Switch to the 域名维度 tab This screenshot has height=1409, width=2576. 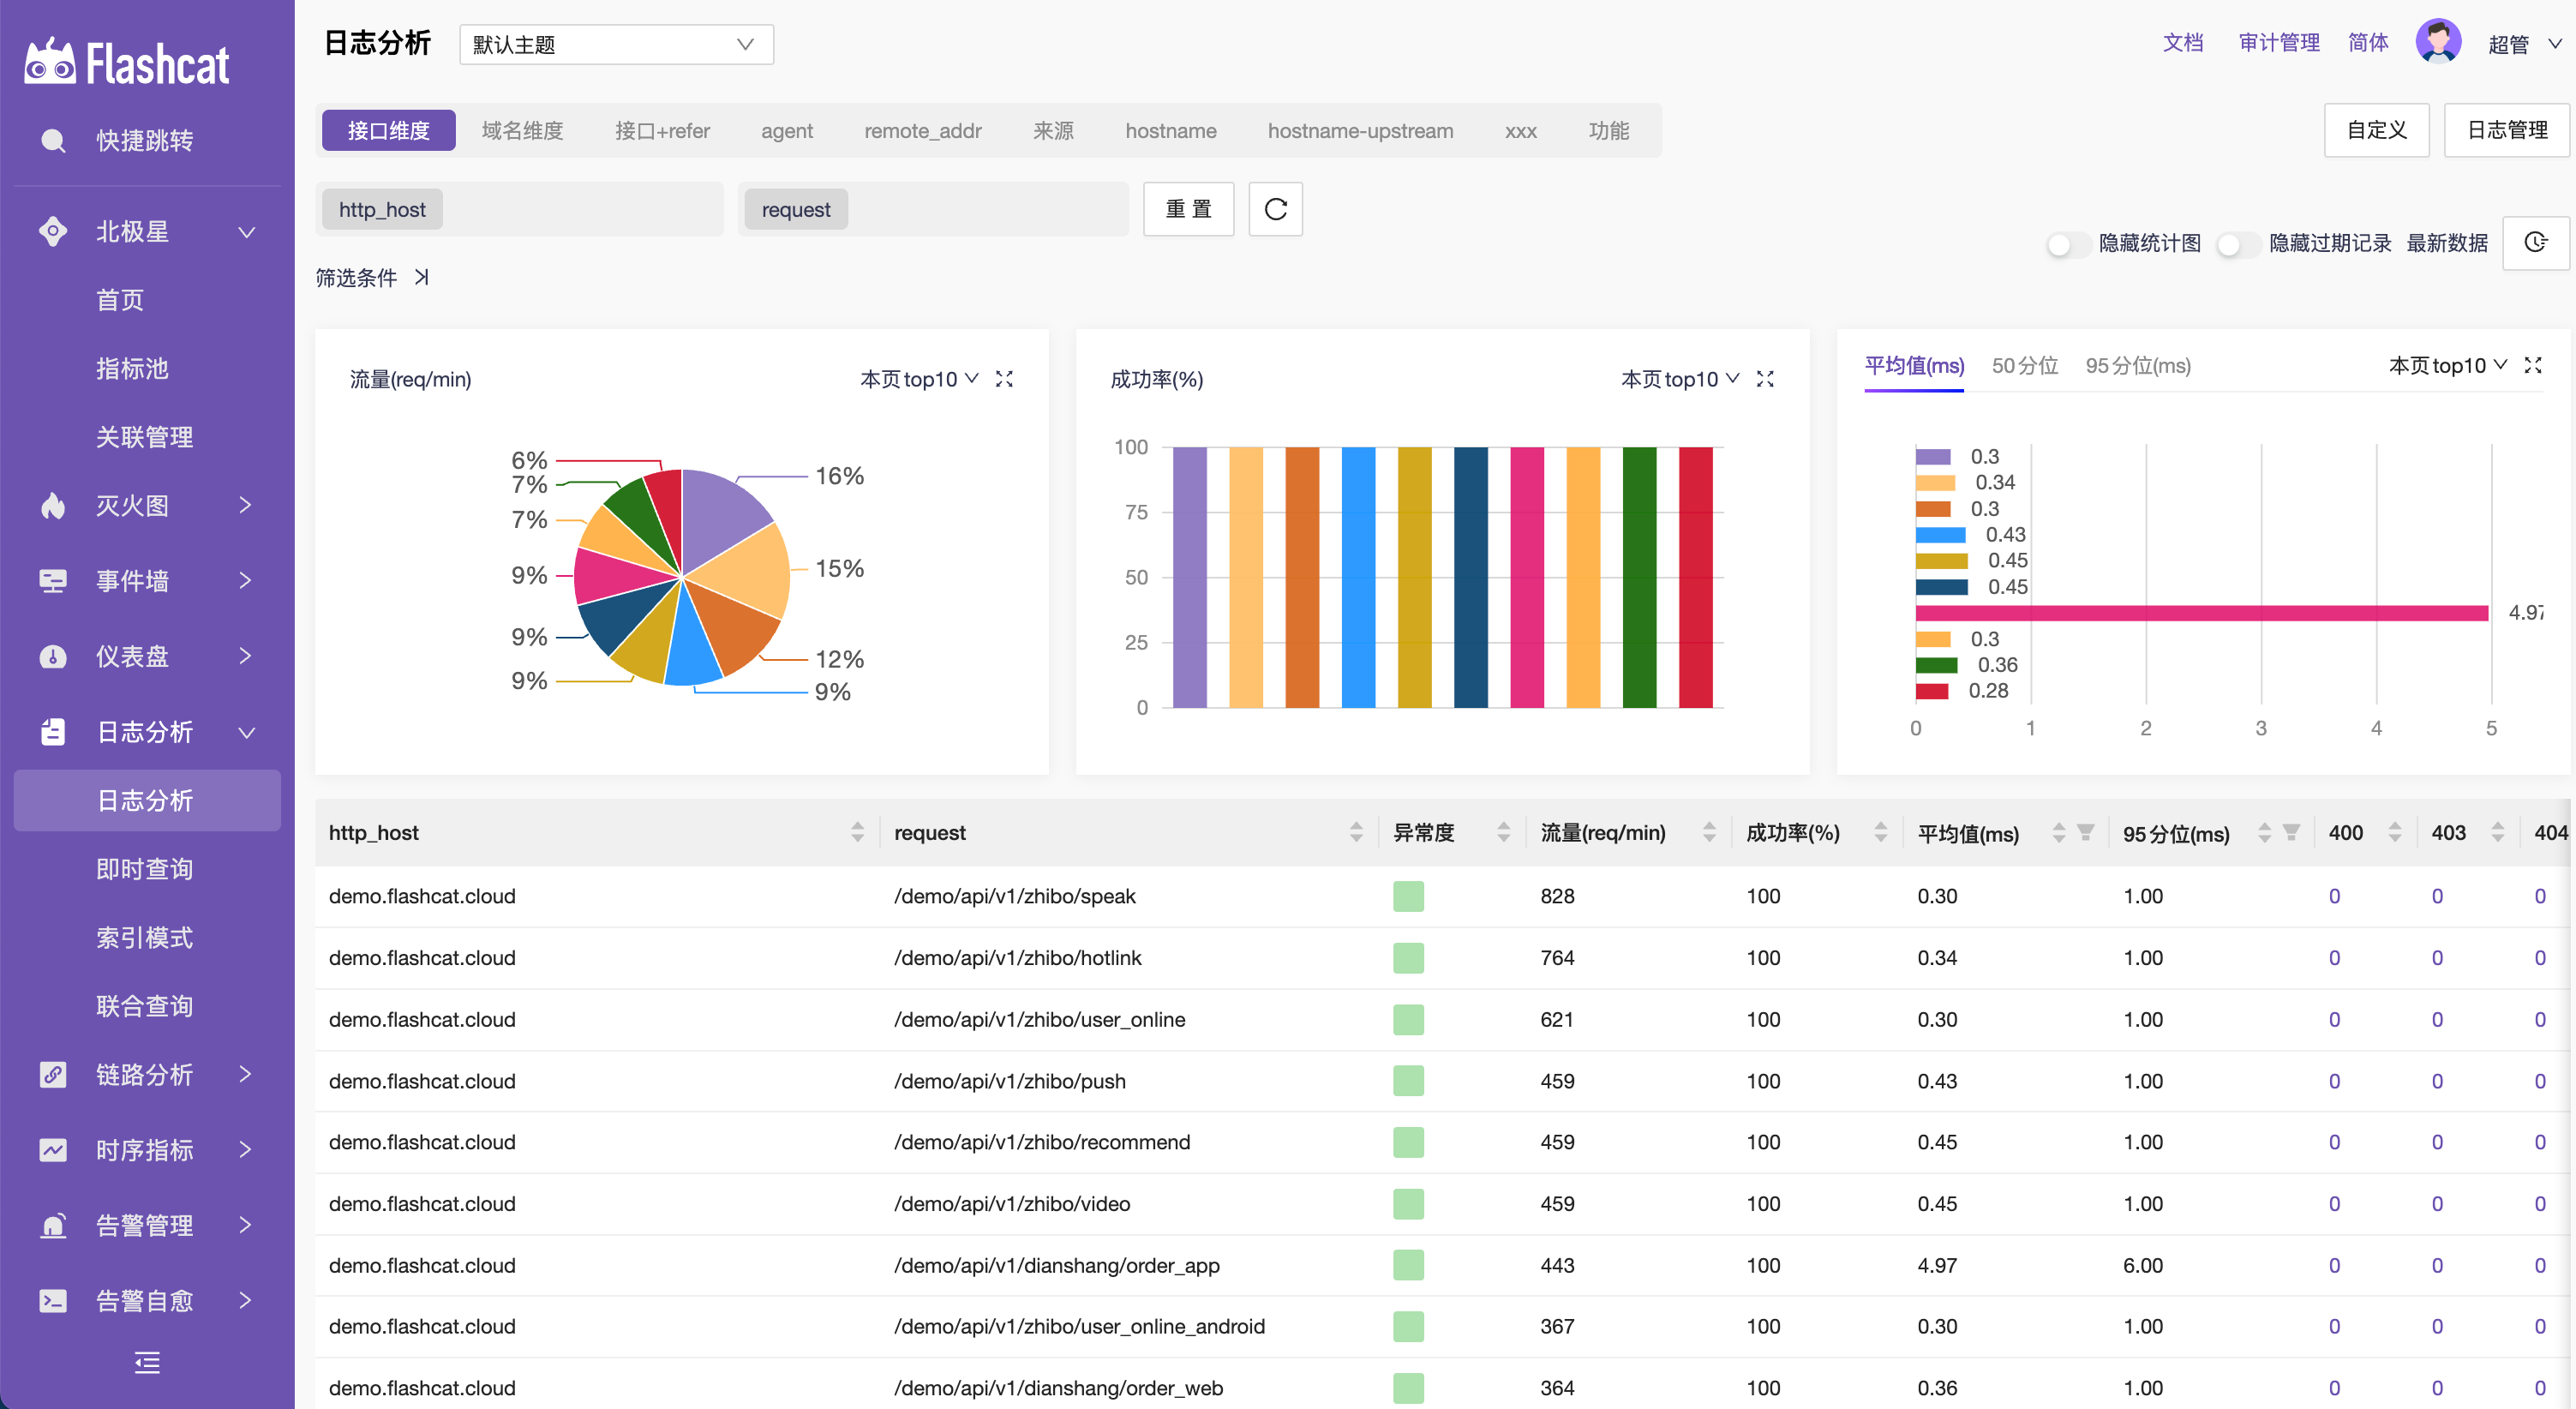tap(522, 130)
